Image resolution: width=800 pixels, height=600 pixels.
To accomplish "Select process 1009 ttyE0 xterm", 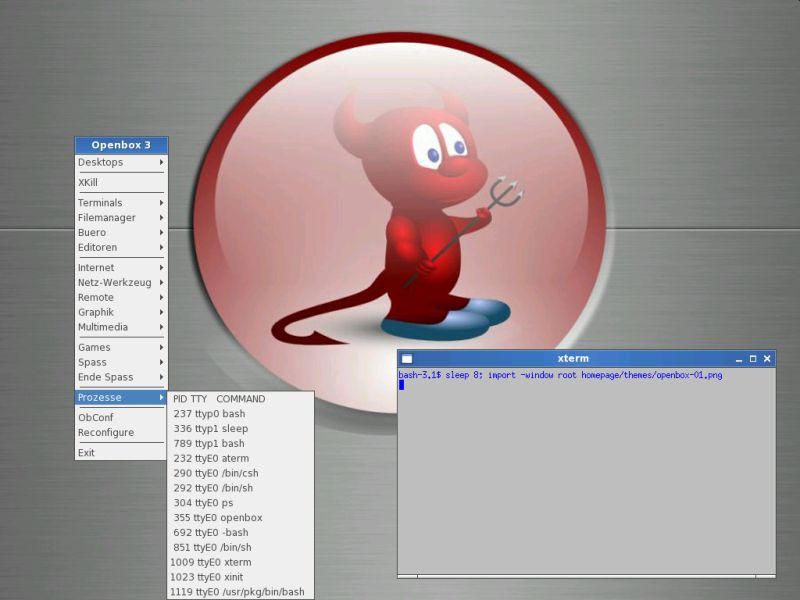I will [241, 562].
